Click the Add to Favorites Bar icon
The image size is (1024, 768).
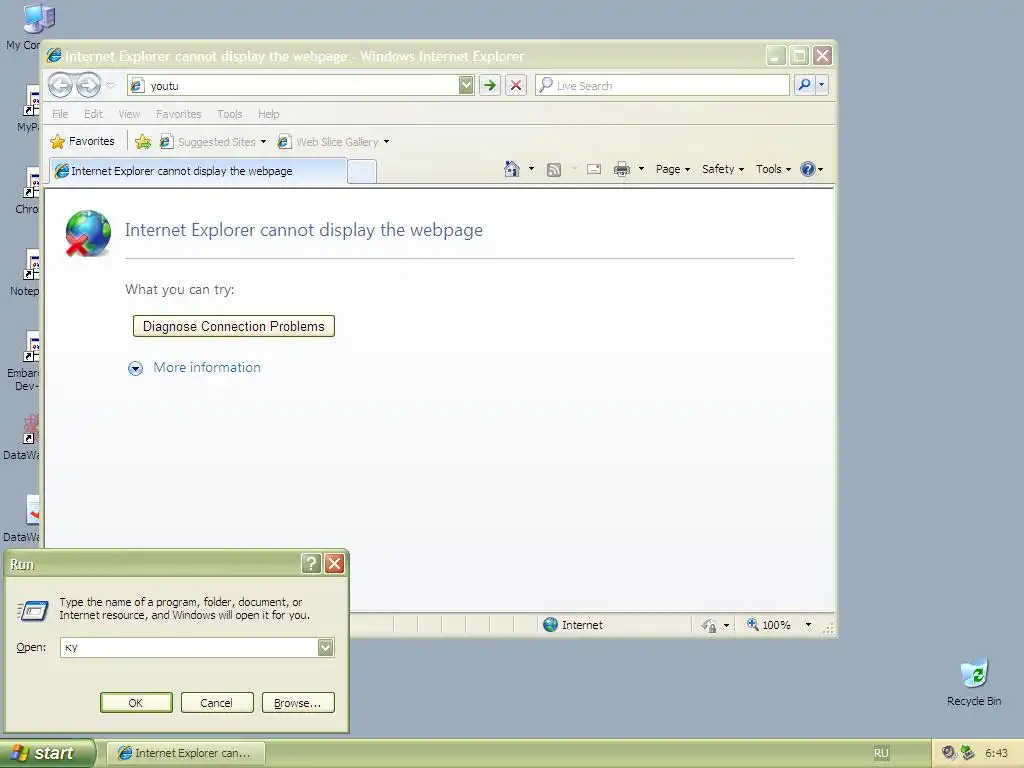[x=143, y=142]
